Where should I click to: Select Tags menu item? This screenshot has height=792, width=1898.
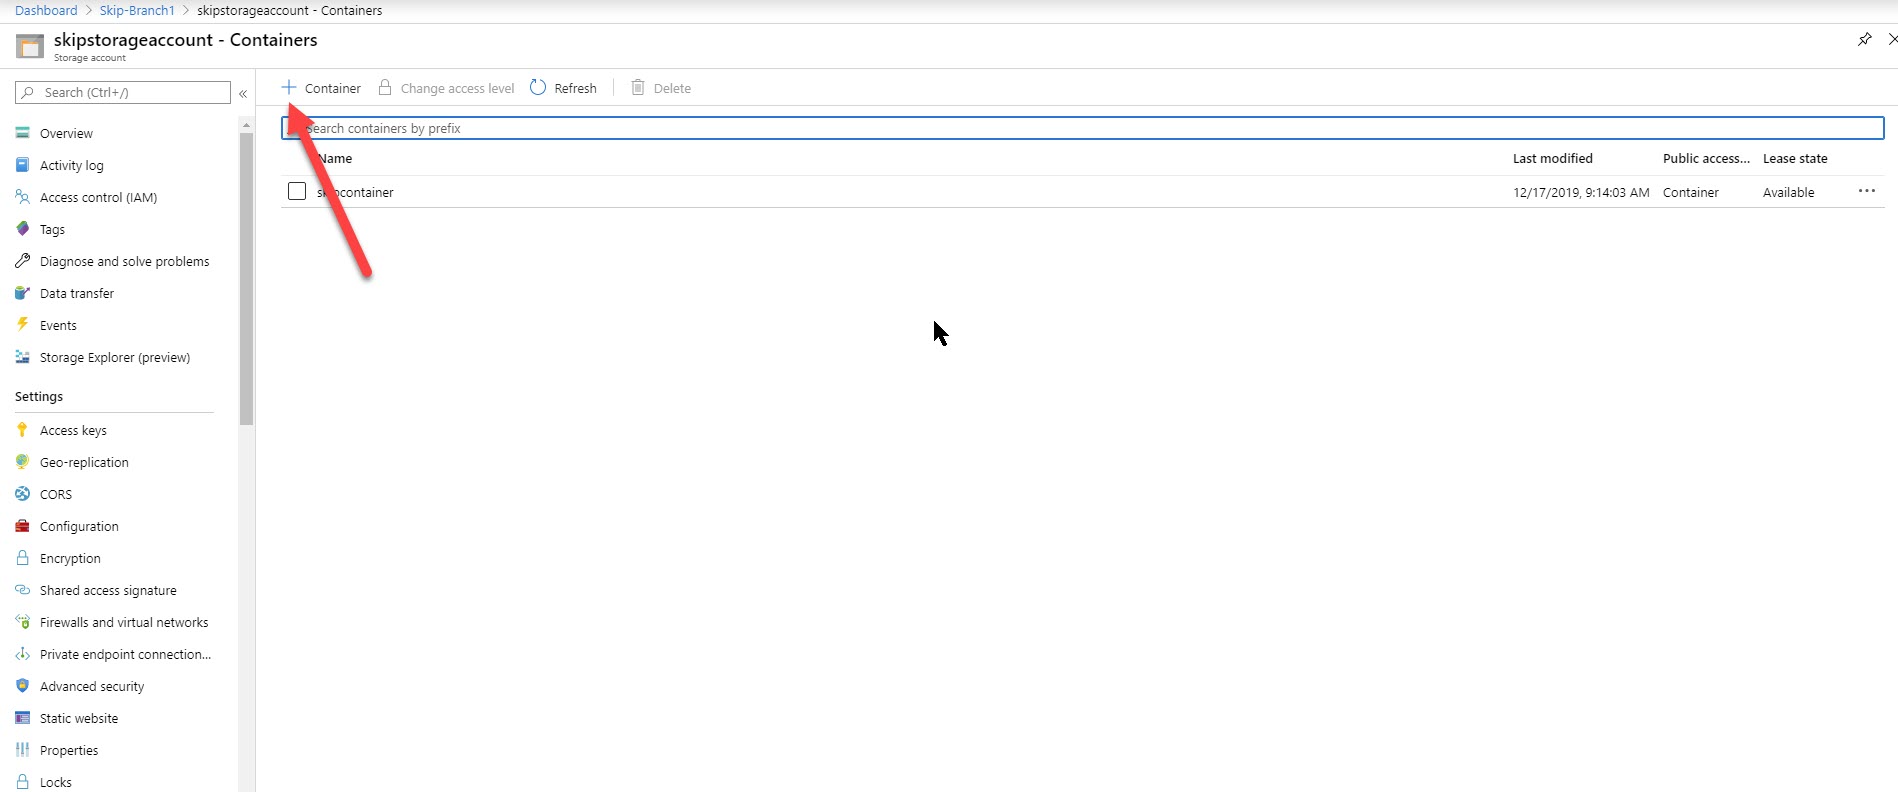click(x=52, y=229)
